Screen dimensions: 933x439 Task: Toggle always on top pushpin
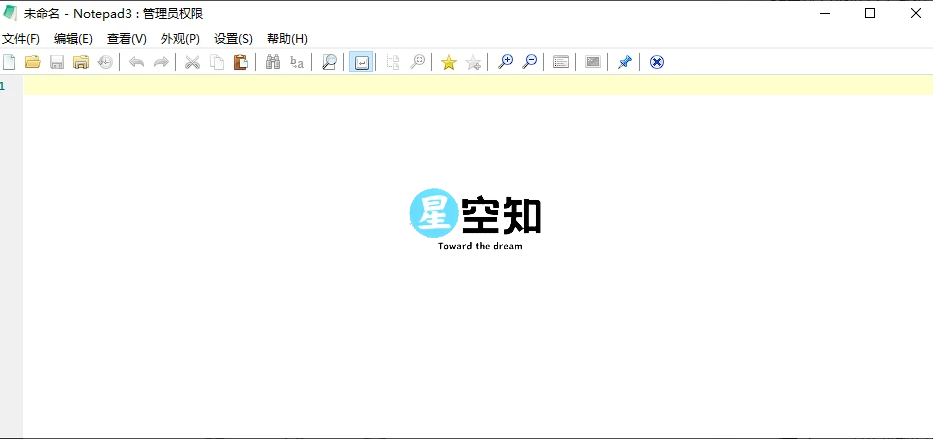[624, 62]
